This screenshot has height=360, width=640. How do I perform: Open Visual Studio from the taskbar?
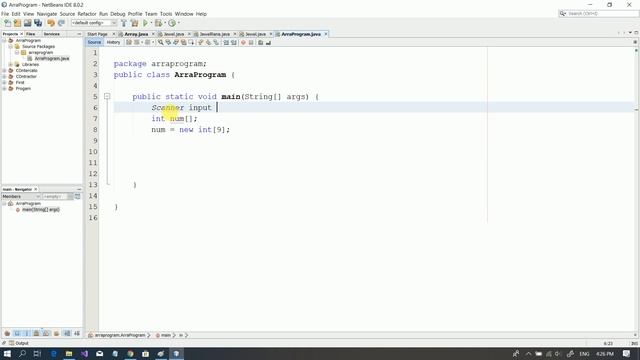coord(84,353)
